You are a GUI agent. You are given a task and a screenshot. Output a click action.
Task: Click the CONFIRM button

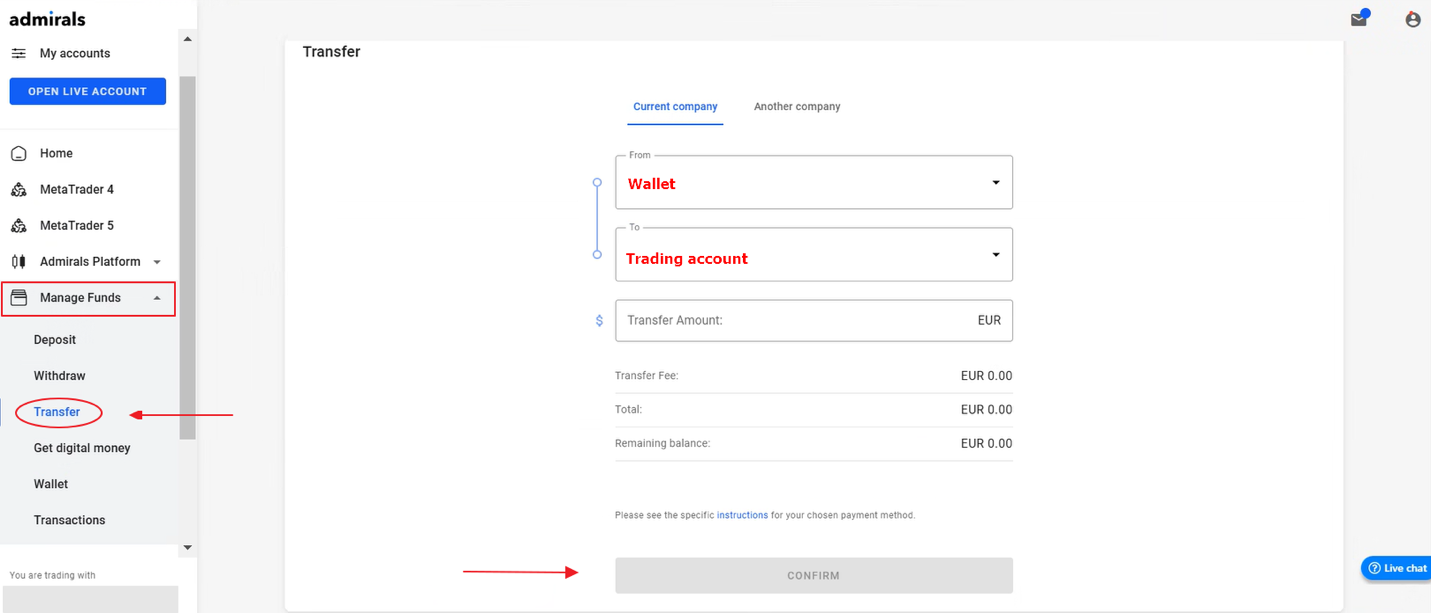click(x=814, y=576)
